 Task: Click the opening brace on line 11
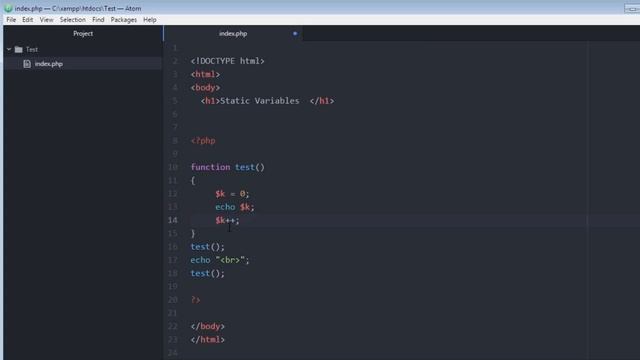pos(193,180)
